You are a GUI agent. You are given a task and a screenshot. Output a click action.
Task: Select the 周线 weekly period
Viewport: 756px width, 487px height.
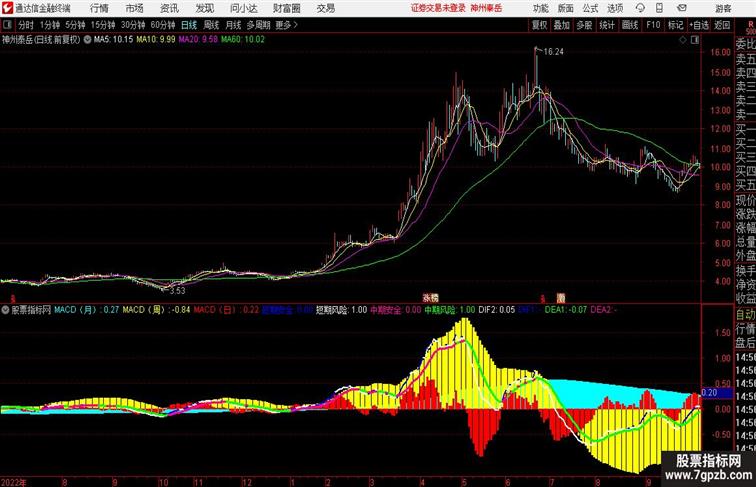pyautogui.click(x=211, y=25)
